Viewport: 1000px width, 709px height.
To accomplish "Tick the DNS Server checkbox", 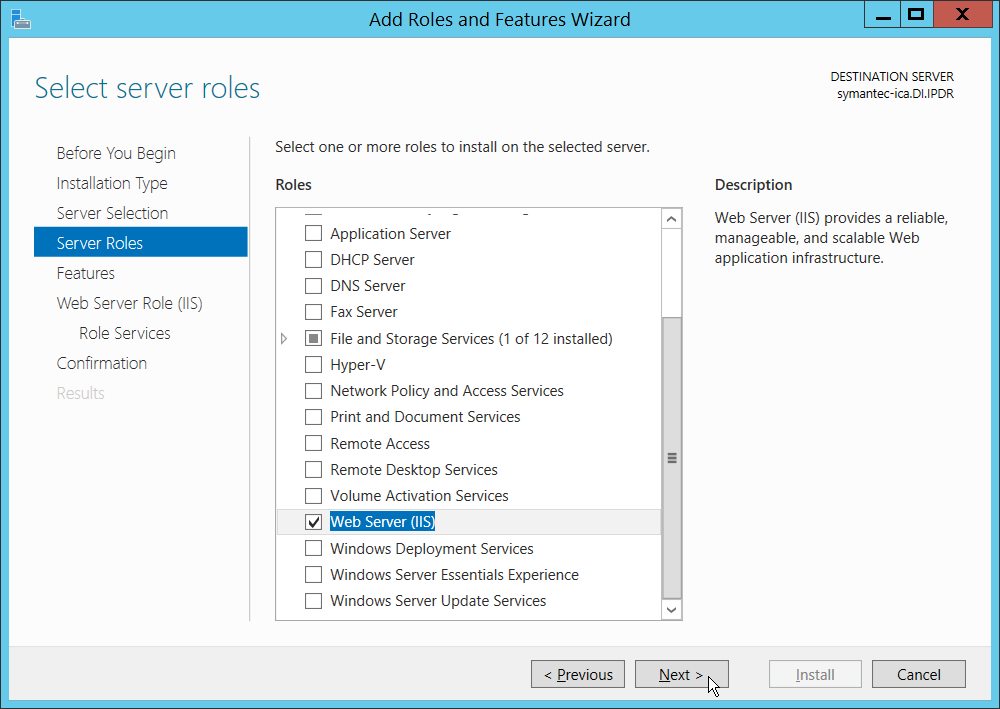I will (314, 286).
